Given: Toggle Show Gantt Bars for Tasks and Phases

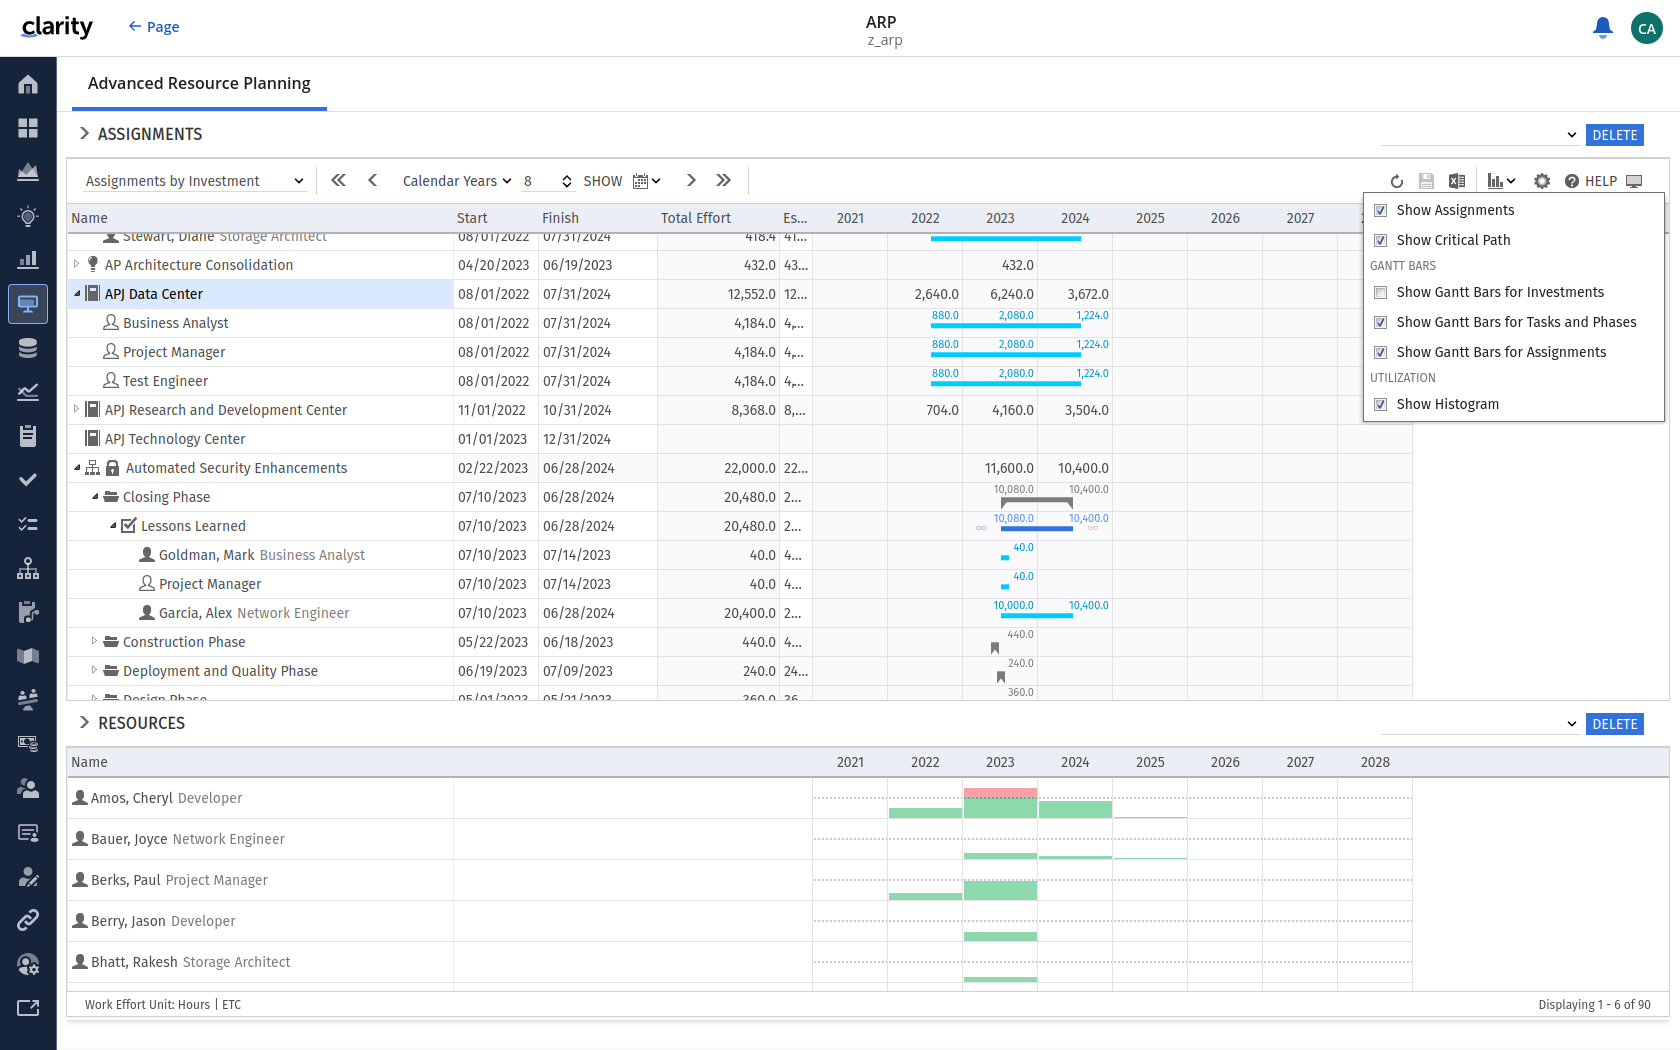Looking at the screenshot, I should pyautogui.click(x=1380, y=322).
